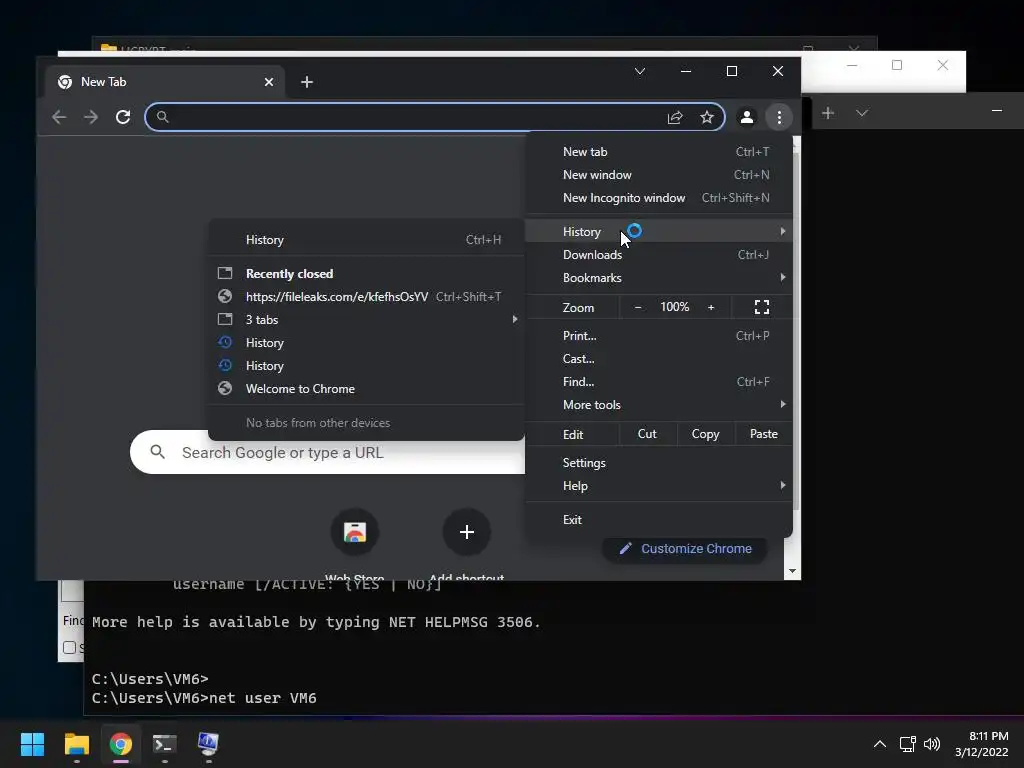Image resolution: width=1024 pixels, height=768 pixels.
Task: Expand the More tools submenu
Action: 659,404
